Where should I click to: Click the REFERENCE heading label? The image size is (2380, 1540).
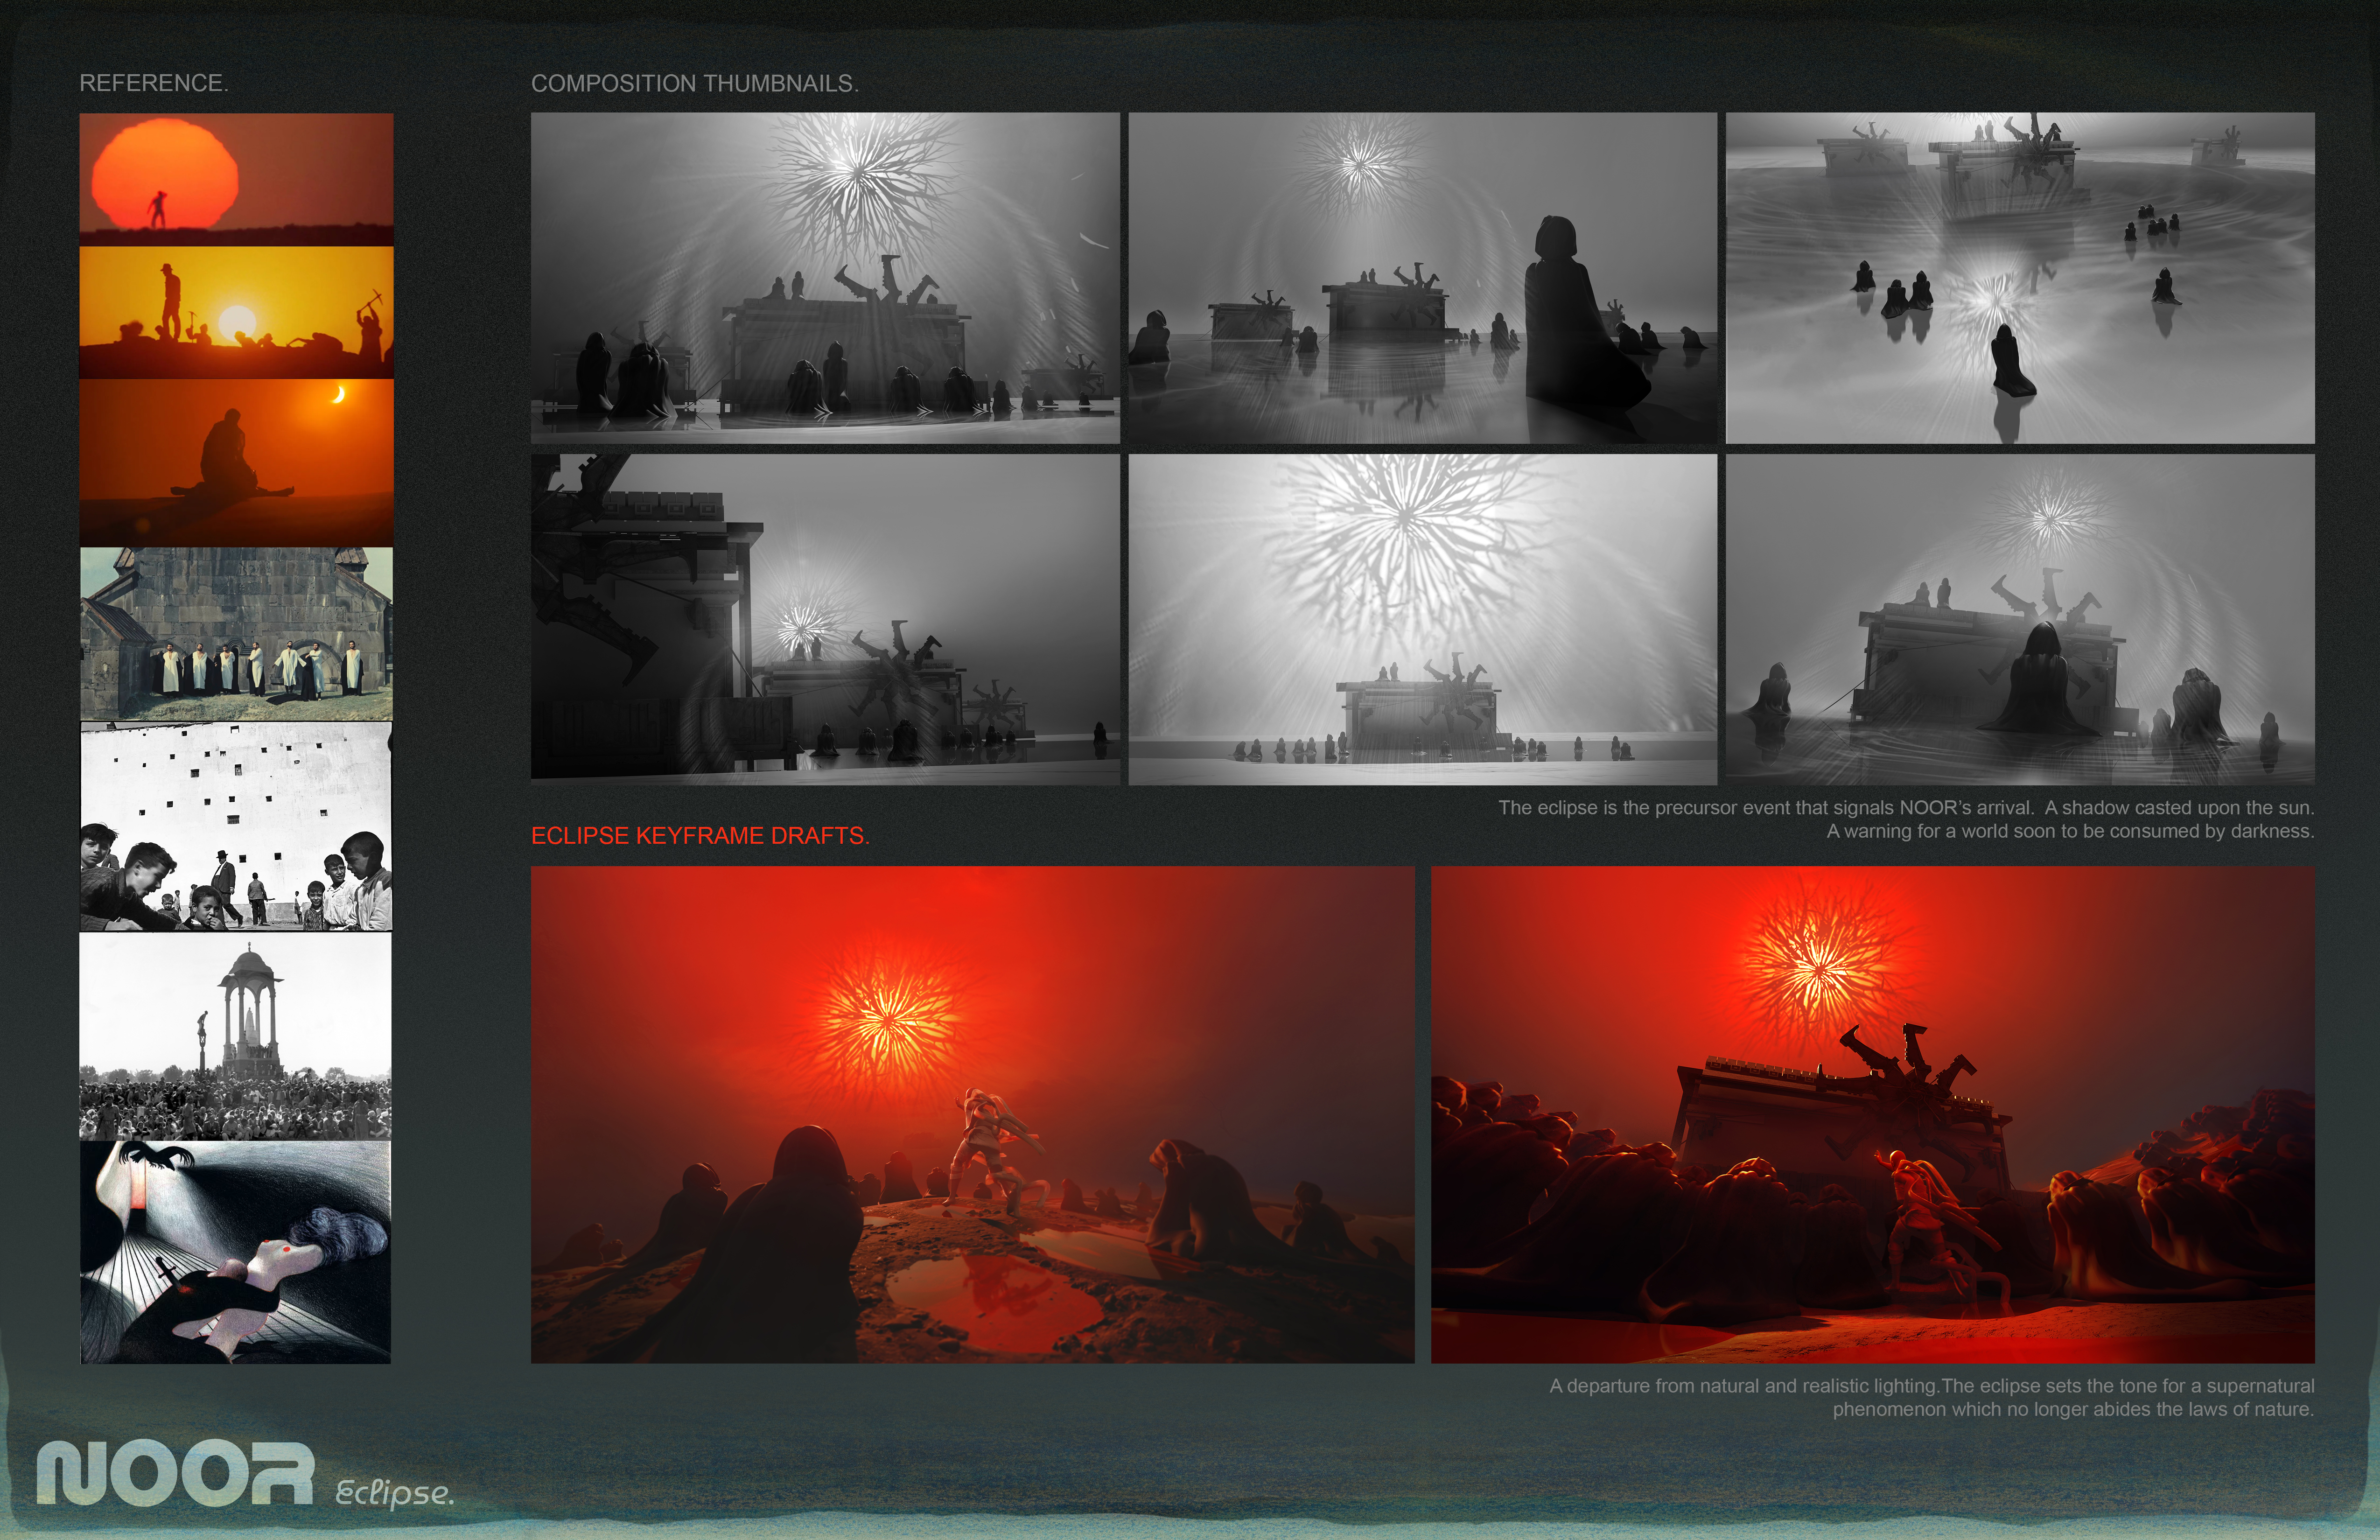click(154, 83)
